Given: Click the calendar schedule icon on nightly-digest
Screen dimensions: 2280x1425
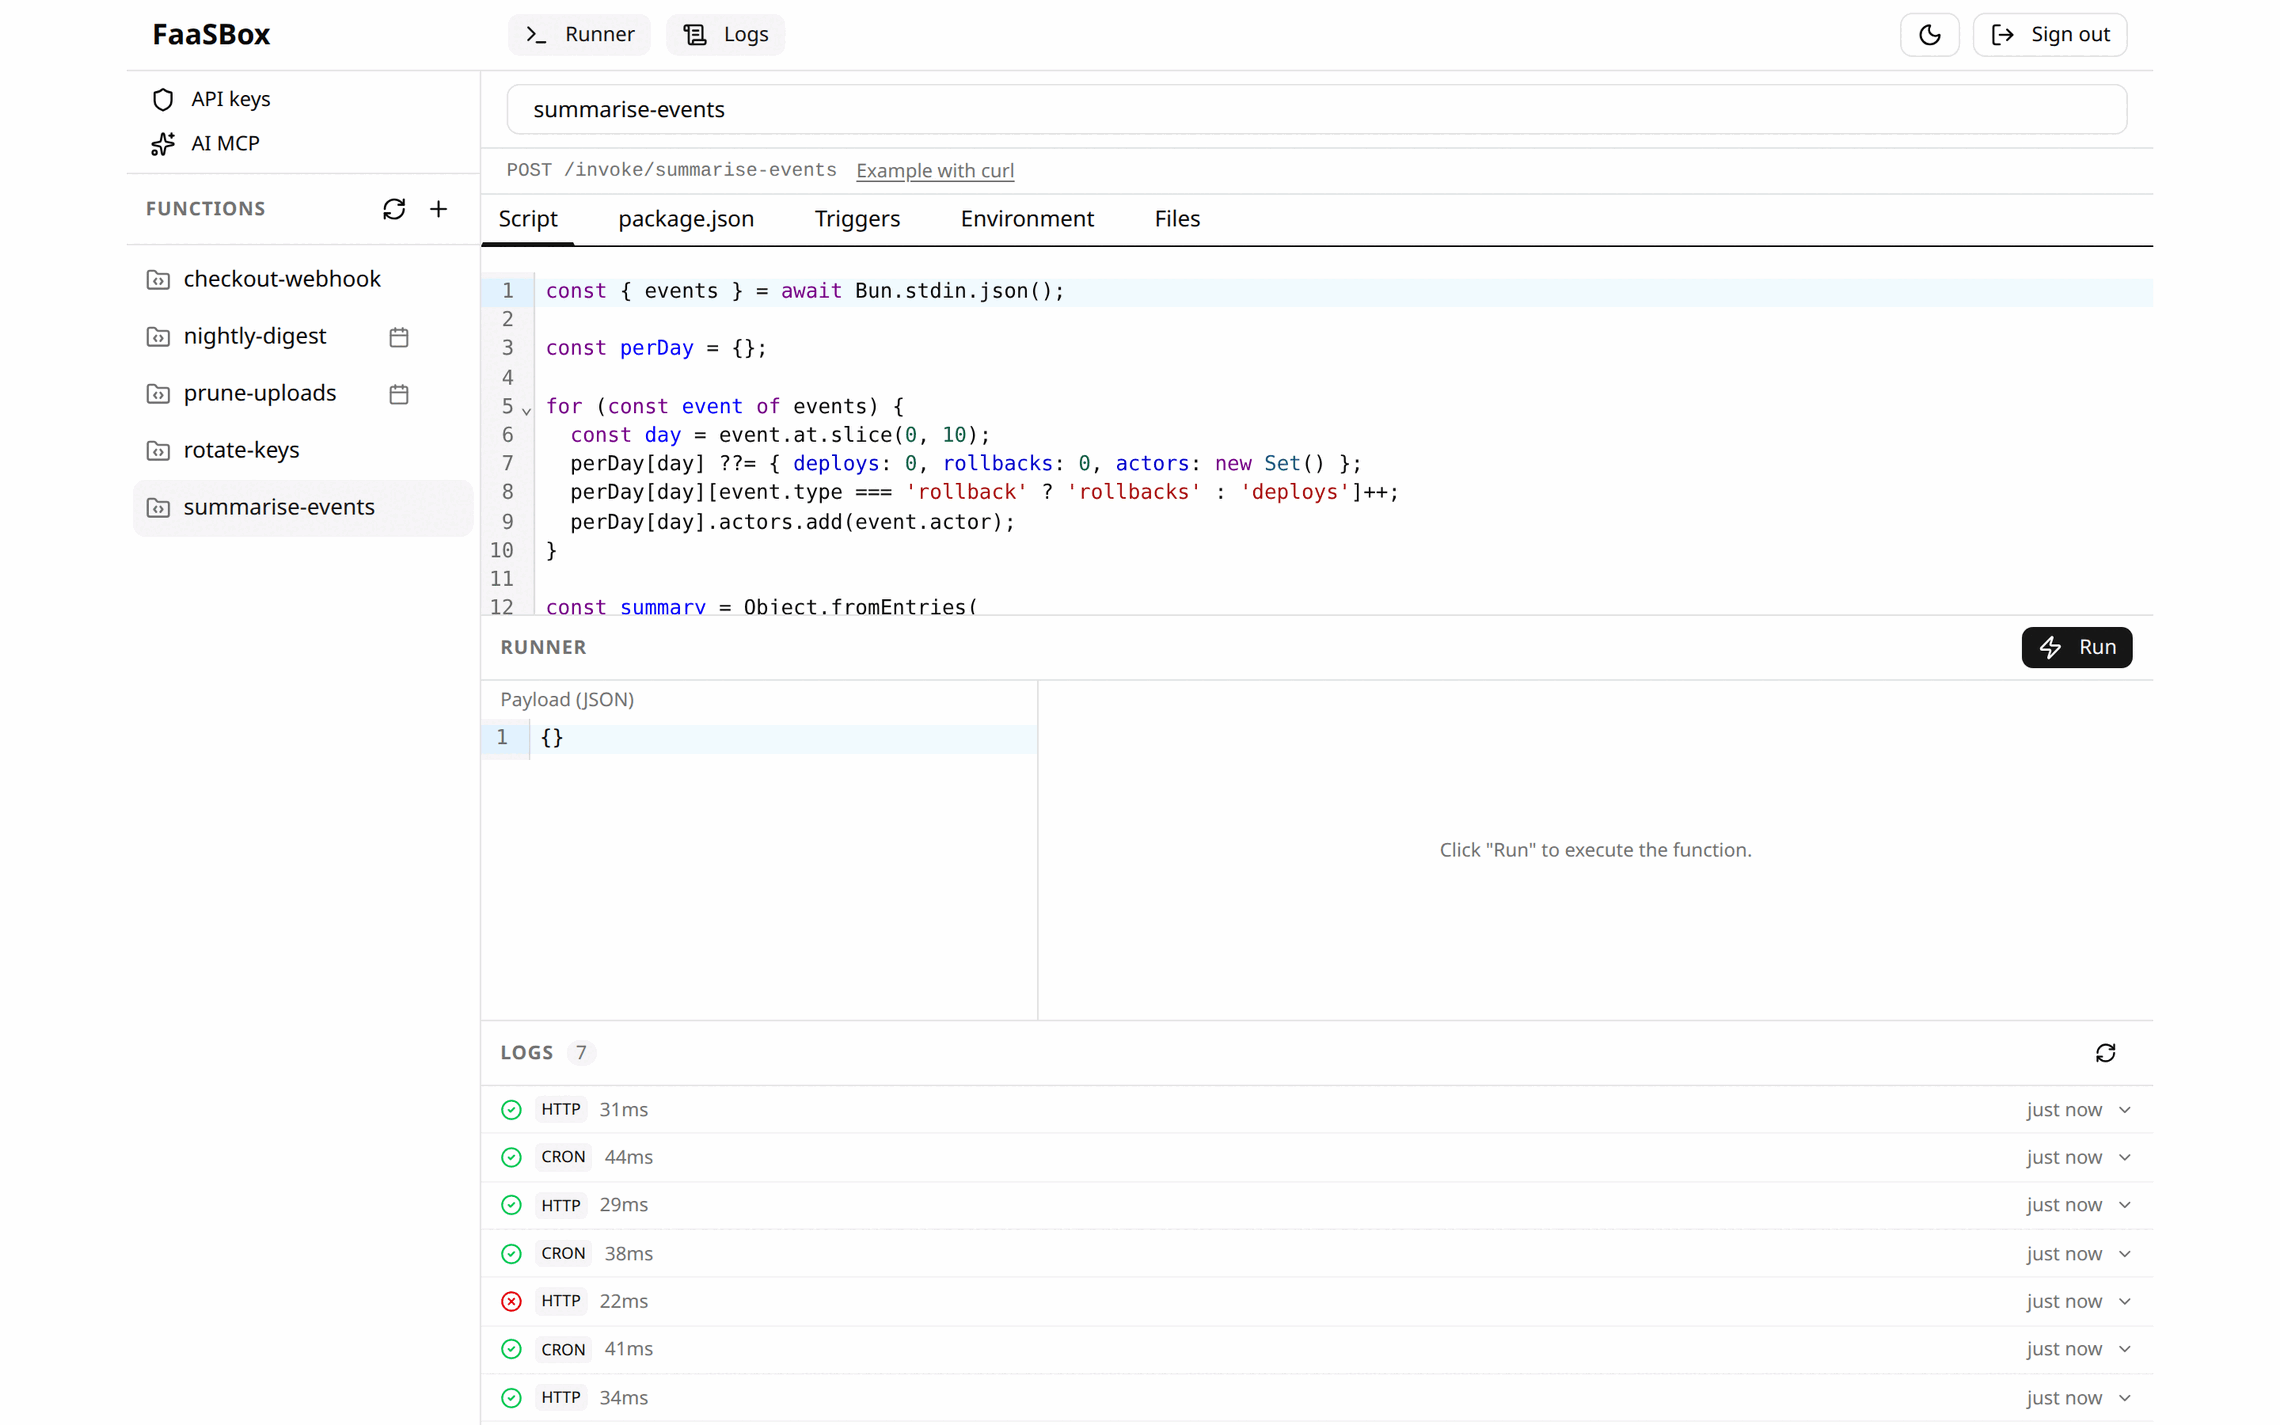Looking at the screenshot, I should click(x=399, y=337).
